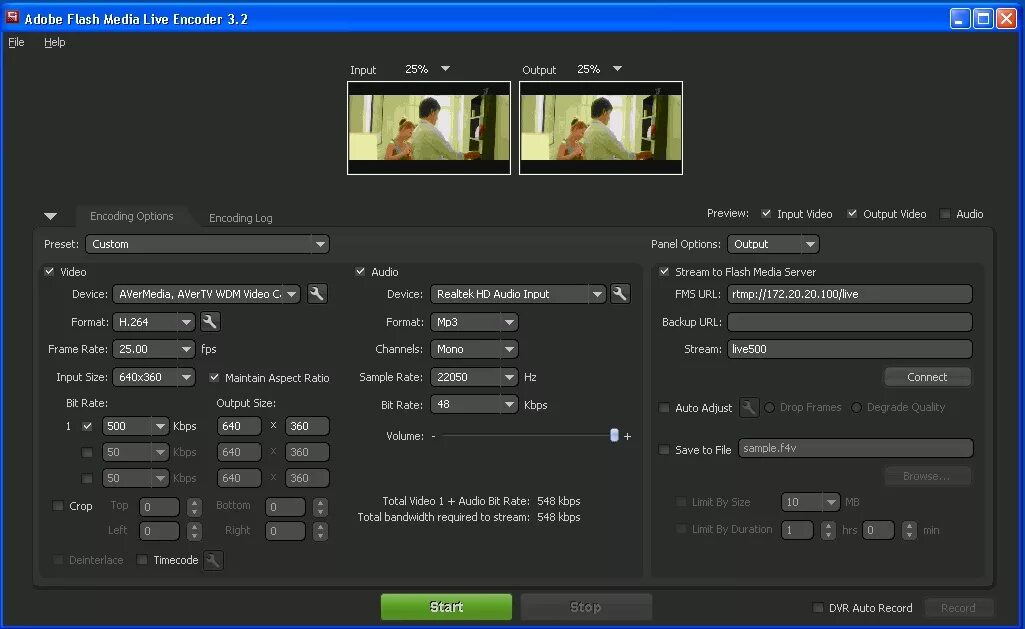This screenshot has width=1025, height=629.
Task: Uncheck Maintain Aspect Ratio
Action: [x=214, y=377]
